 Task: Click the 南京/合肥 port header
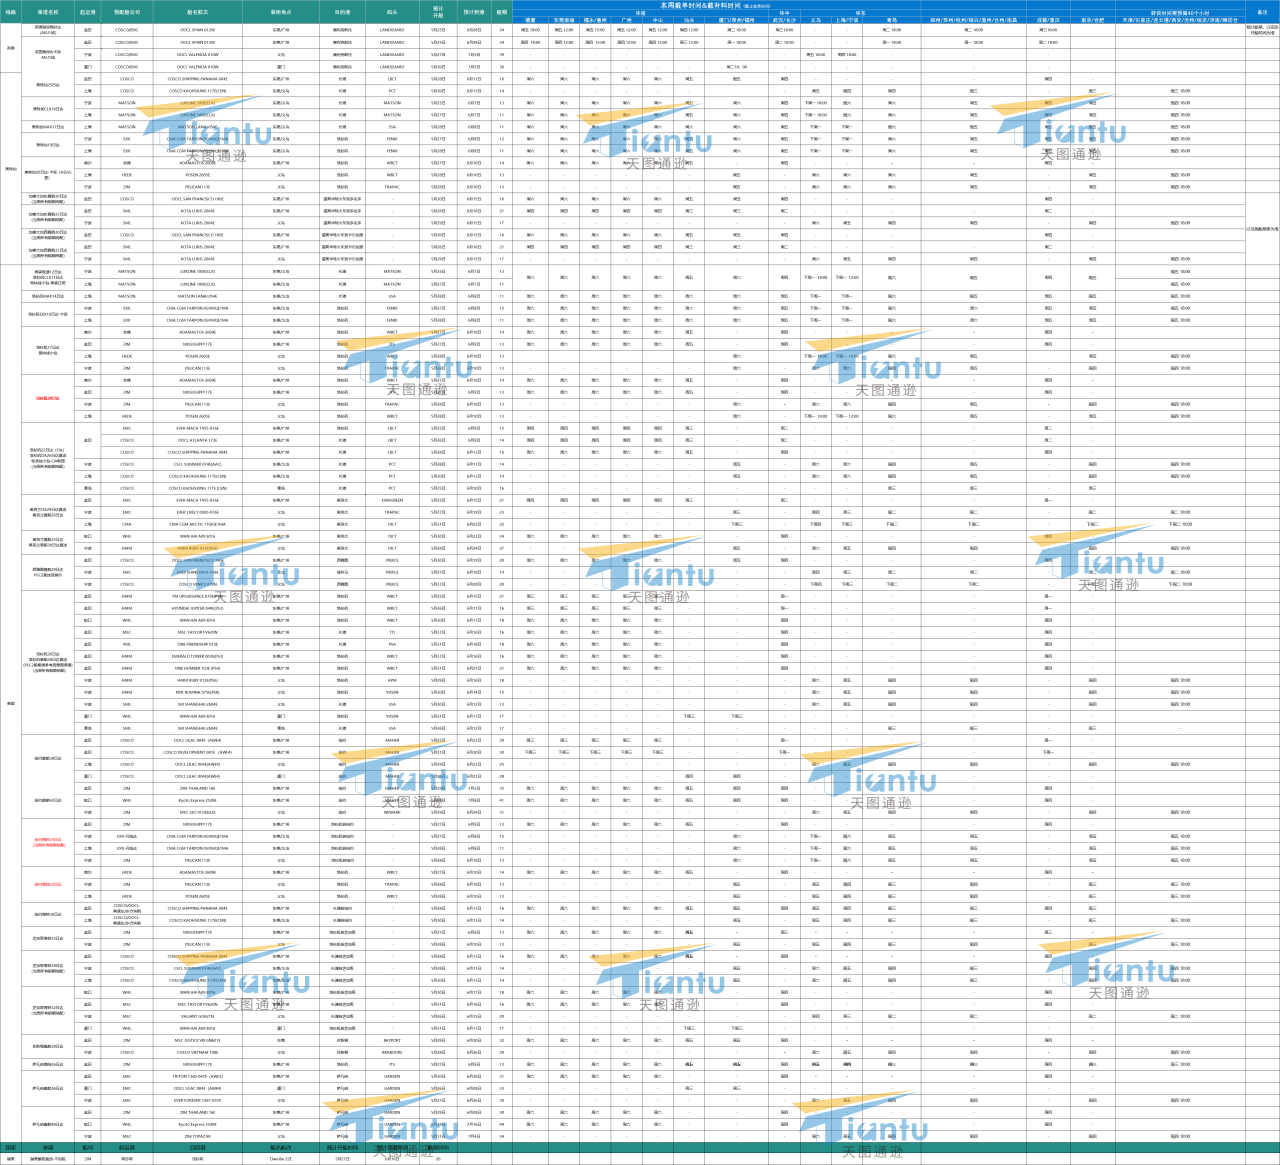click(x=1093, y=19)
